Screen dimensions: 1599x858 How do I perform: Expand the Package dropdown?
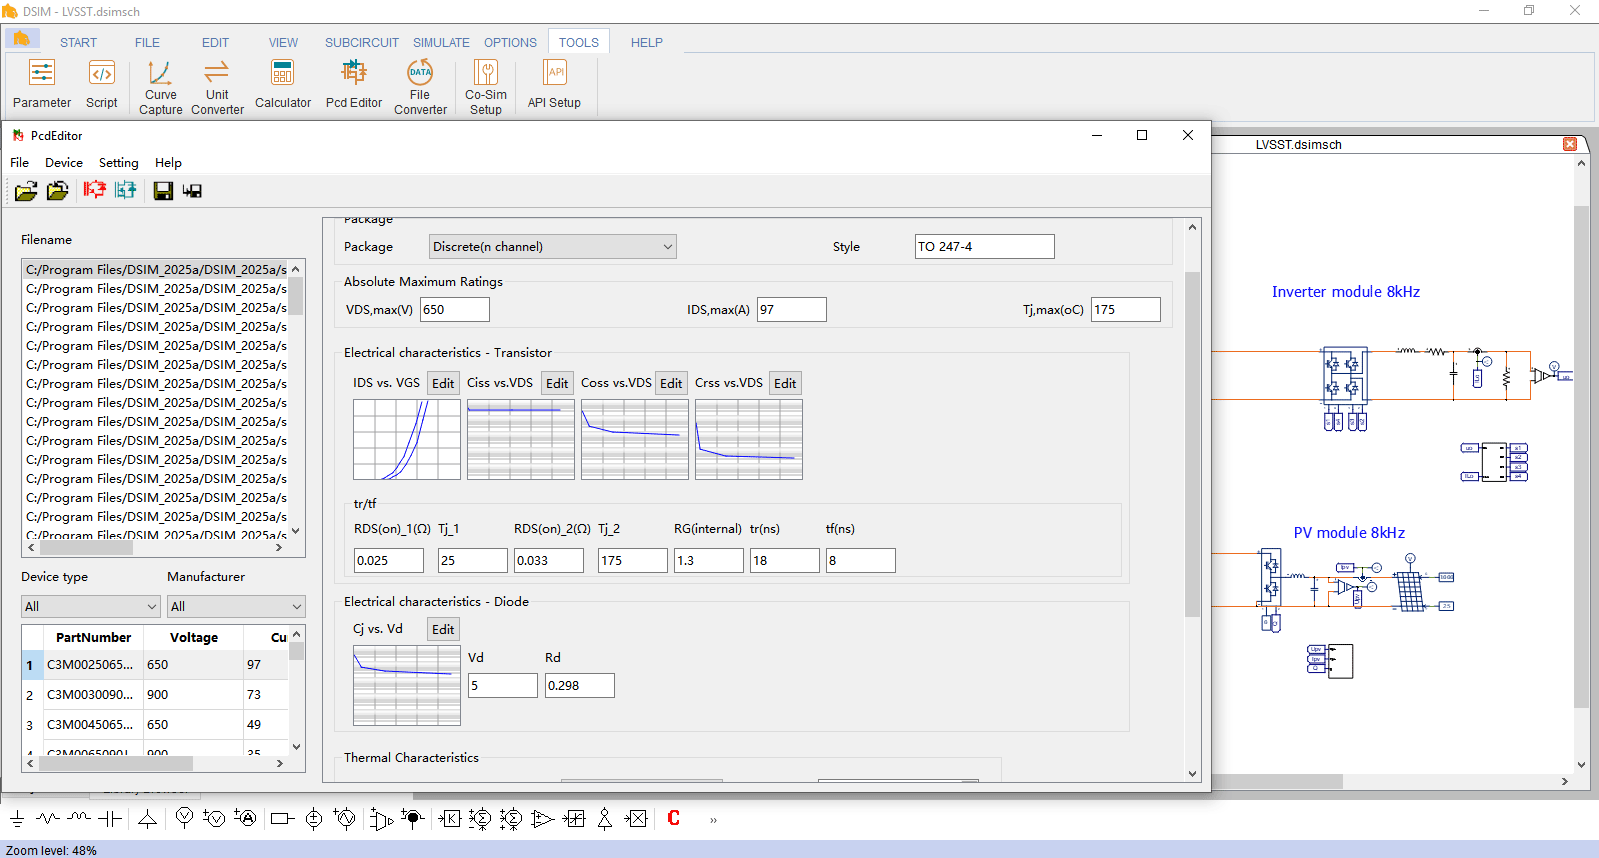[x=552, y=247]
